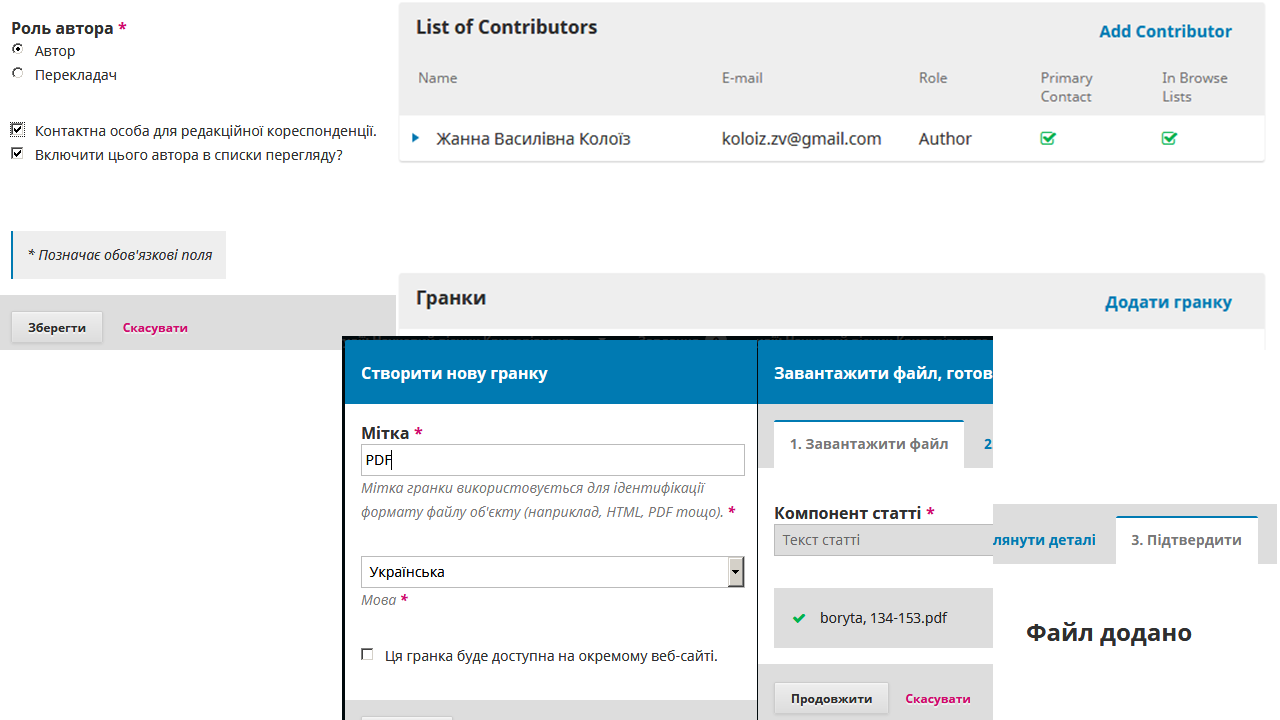
Task: Expand the Жанна Василівна Колоїз contributor row
Action: [416, 138]
